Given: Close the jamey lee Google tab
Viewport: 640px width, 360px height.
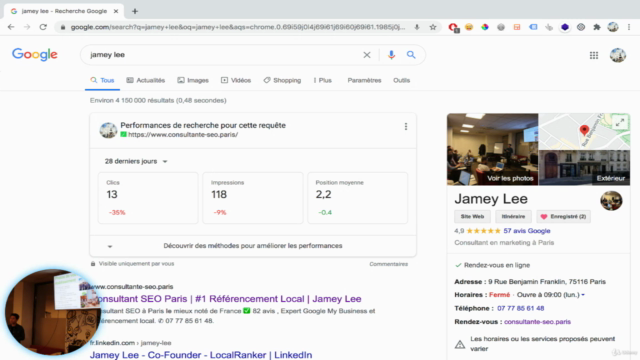Looking at the screenshot, I should pos(116,11).
